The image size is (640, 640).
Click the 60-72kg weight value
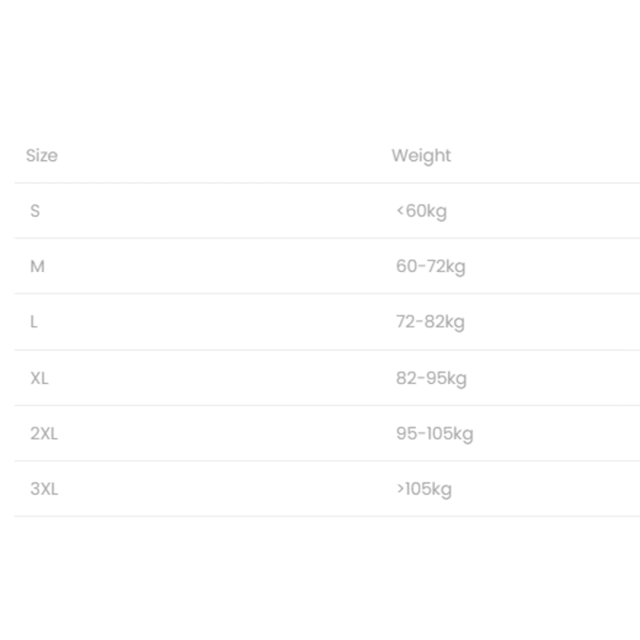[430, 266]
